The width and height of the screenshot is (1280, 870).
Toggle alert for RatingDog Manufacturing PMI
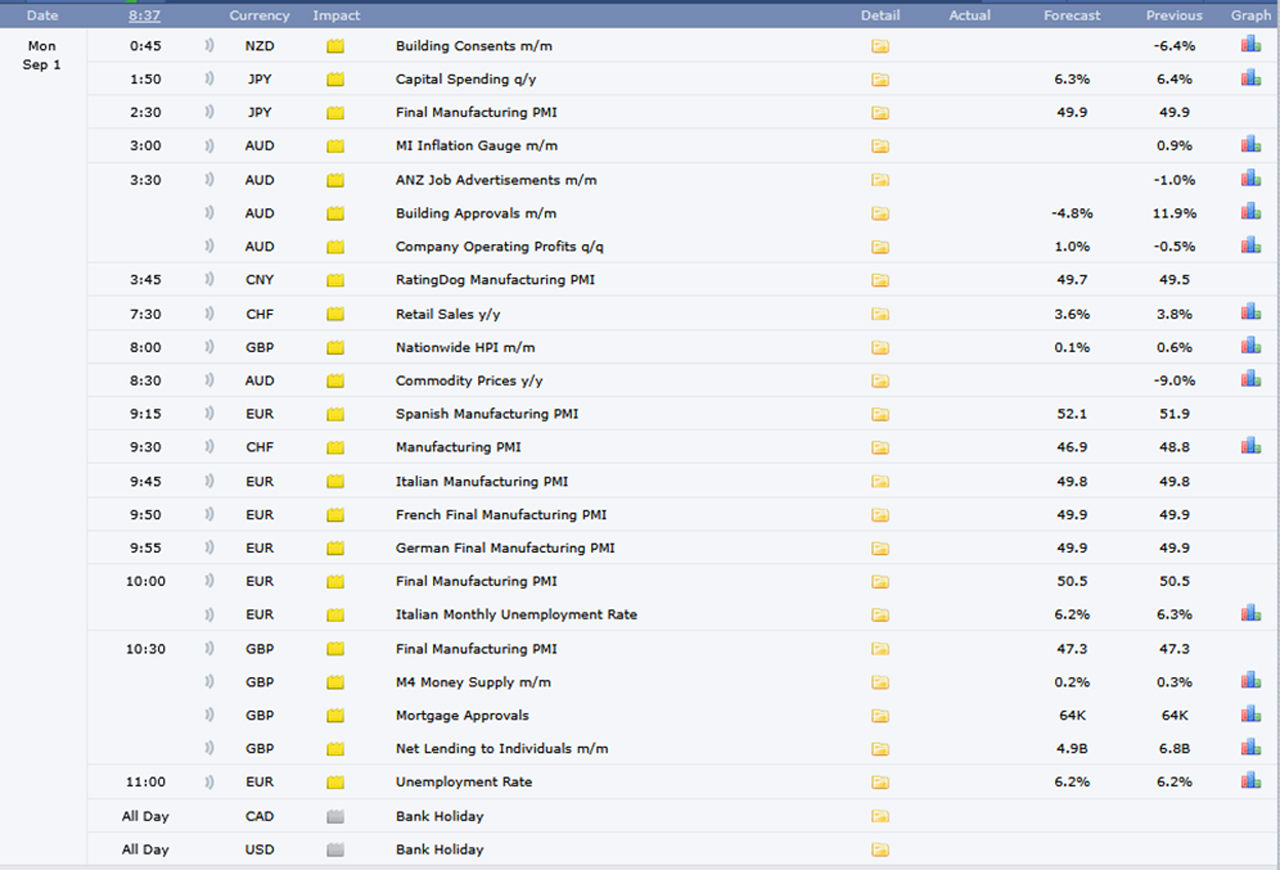[210, 280]
